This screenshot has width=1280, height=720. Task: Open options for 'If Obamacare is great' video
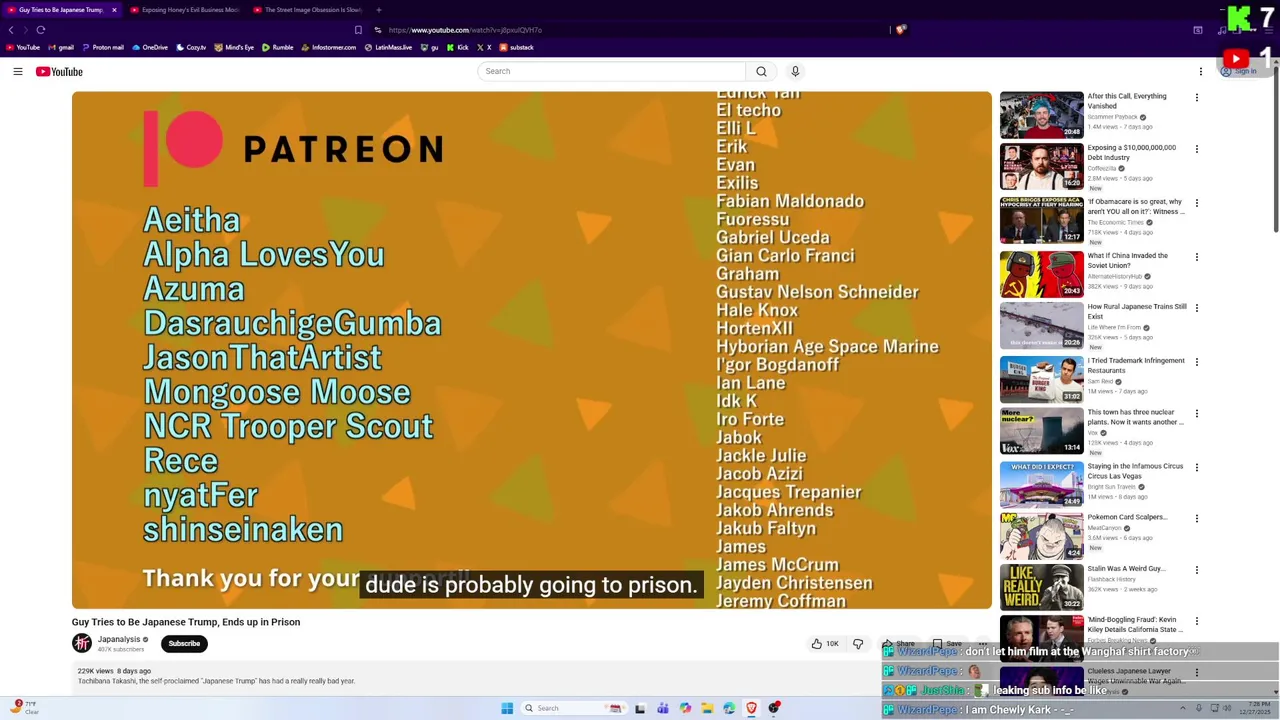[x=1197, y=203]
